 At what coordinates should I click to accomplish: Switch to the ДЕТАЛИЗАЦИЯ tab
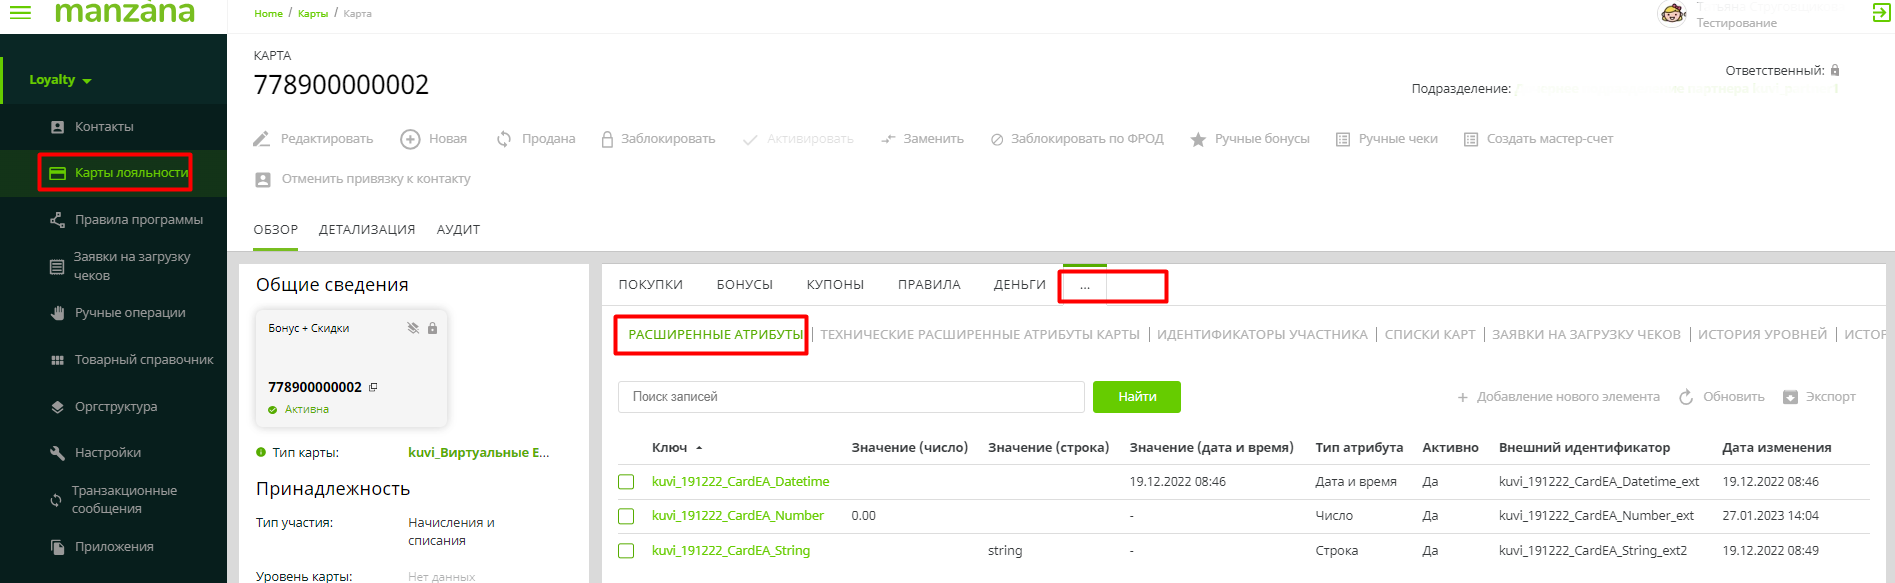[366, 230]
